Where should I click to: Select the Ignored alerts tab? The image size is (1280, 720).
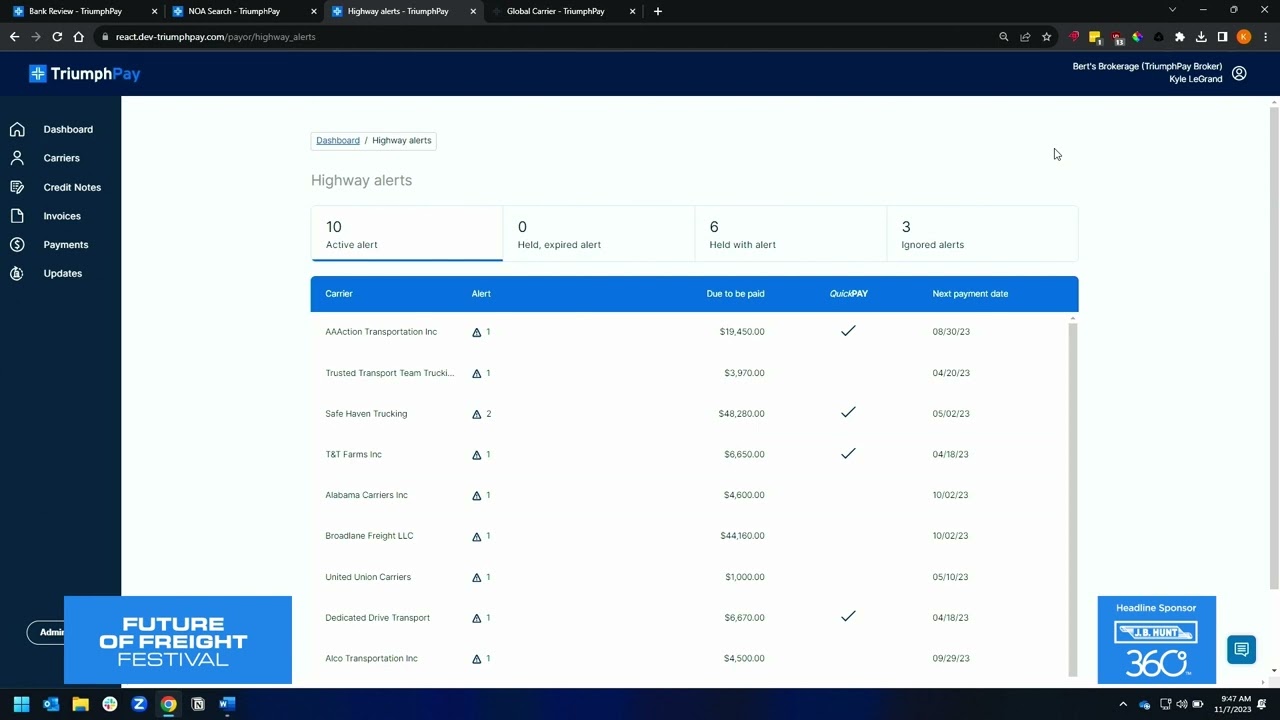[982, 234]
